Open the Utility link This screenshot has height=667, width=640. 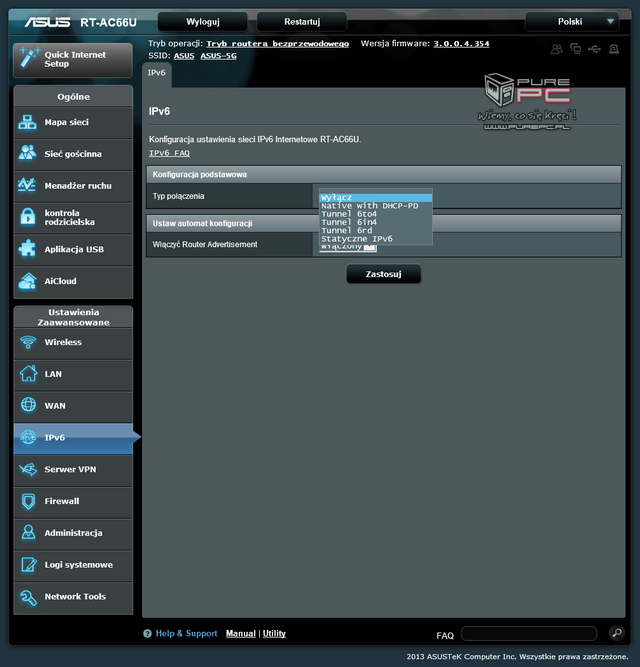pyautogui.click(x=274, y=633)
